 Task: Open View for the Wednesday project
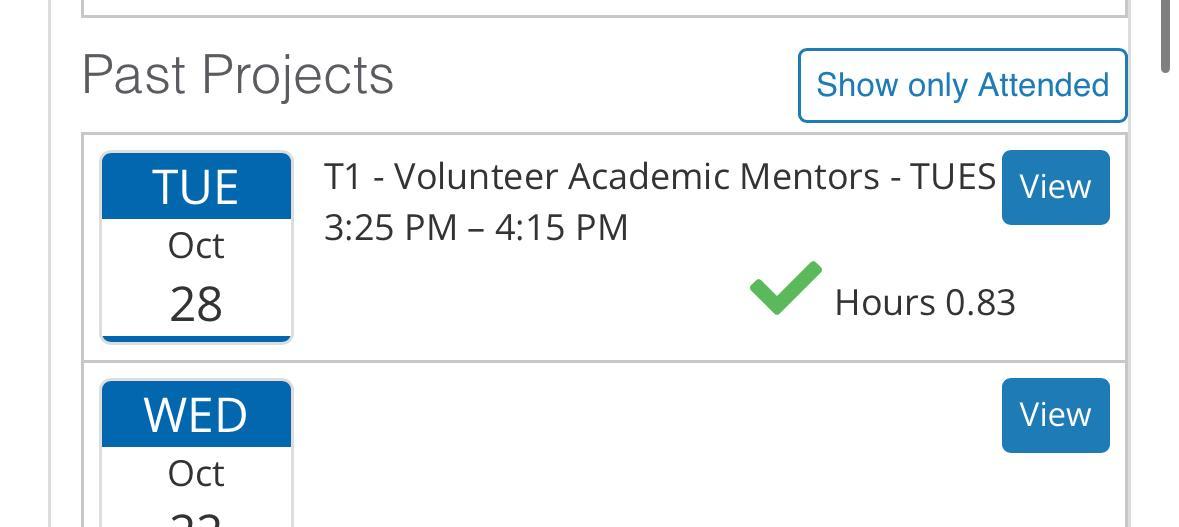tap(1055, 415)
